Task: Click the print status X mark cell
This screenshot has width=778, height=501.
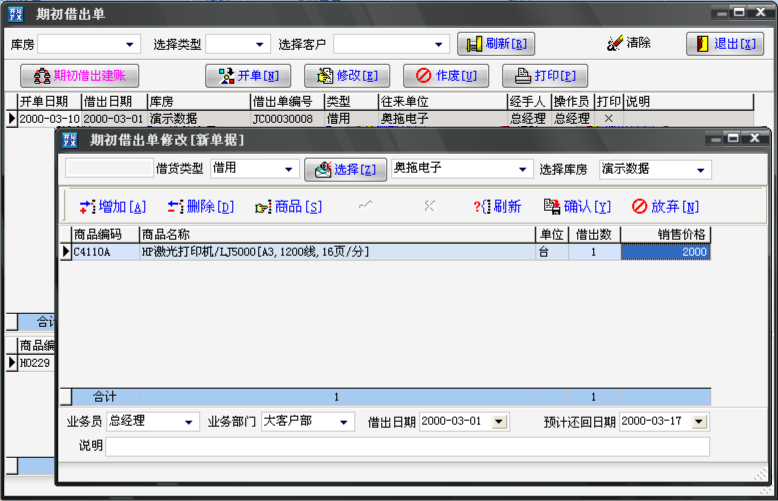Action: [608, 119]
